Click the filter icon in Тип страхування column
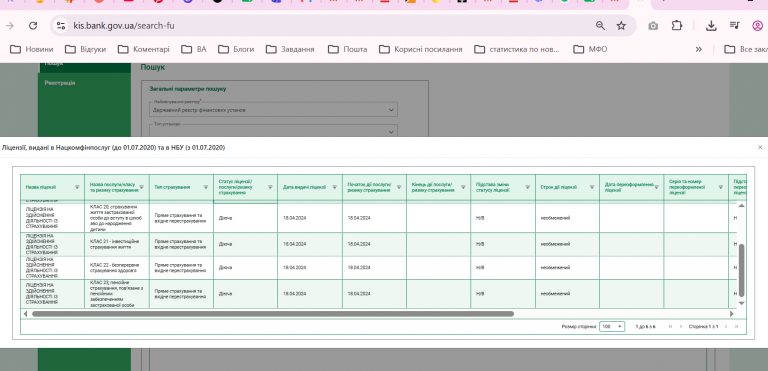768x371 pixels. 206,187
